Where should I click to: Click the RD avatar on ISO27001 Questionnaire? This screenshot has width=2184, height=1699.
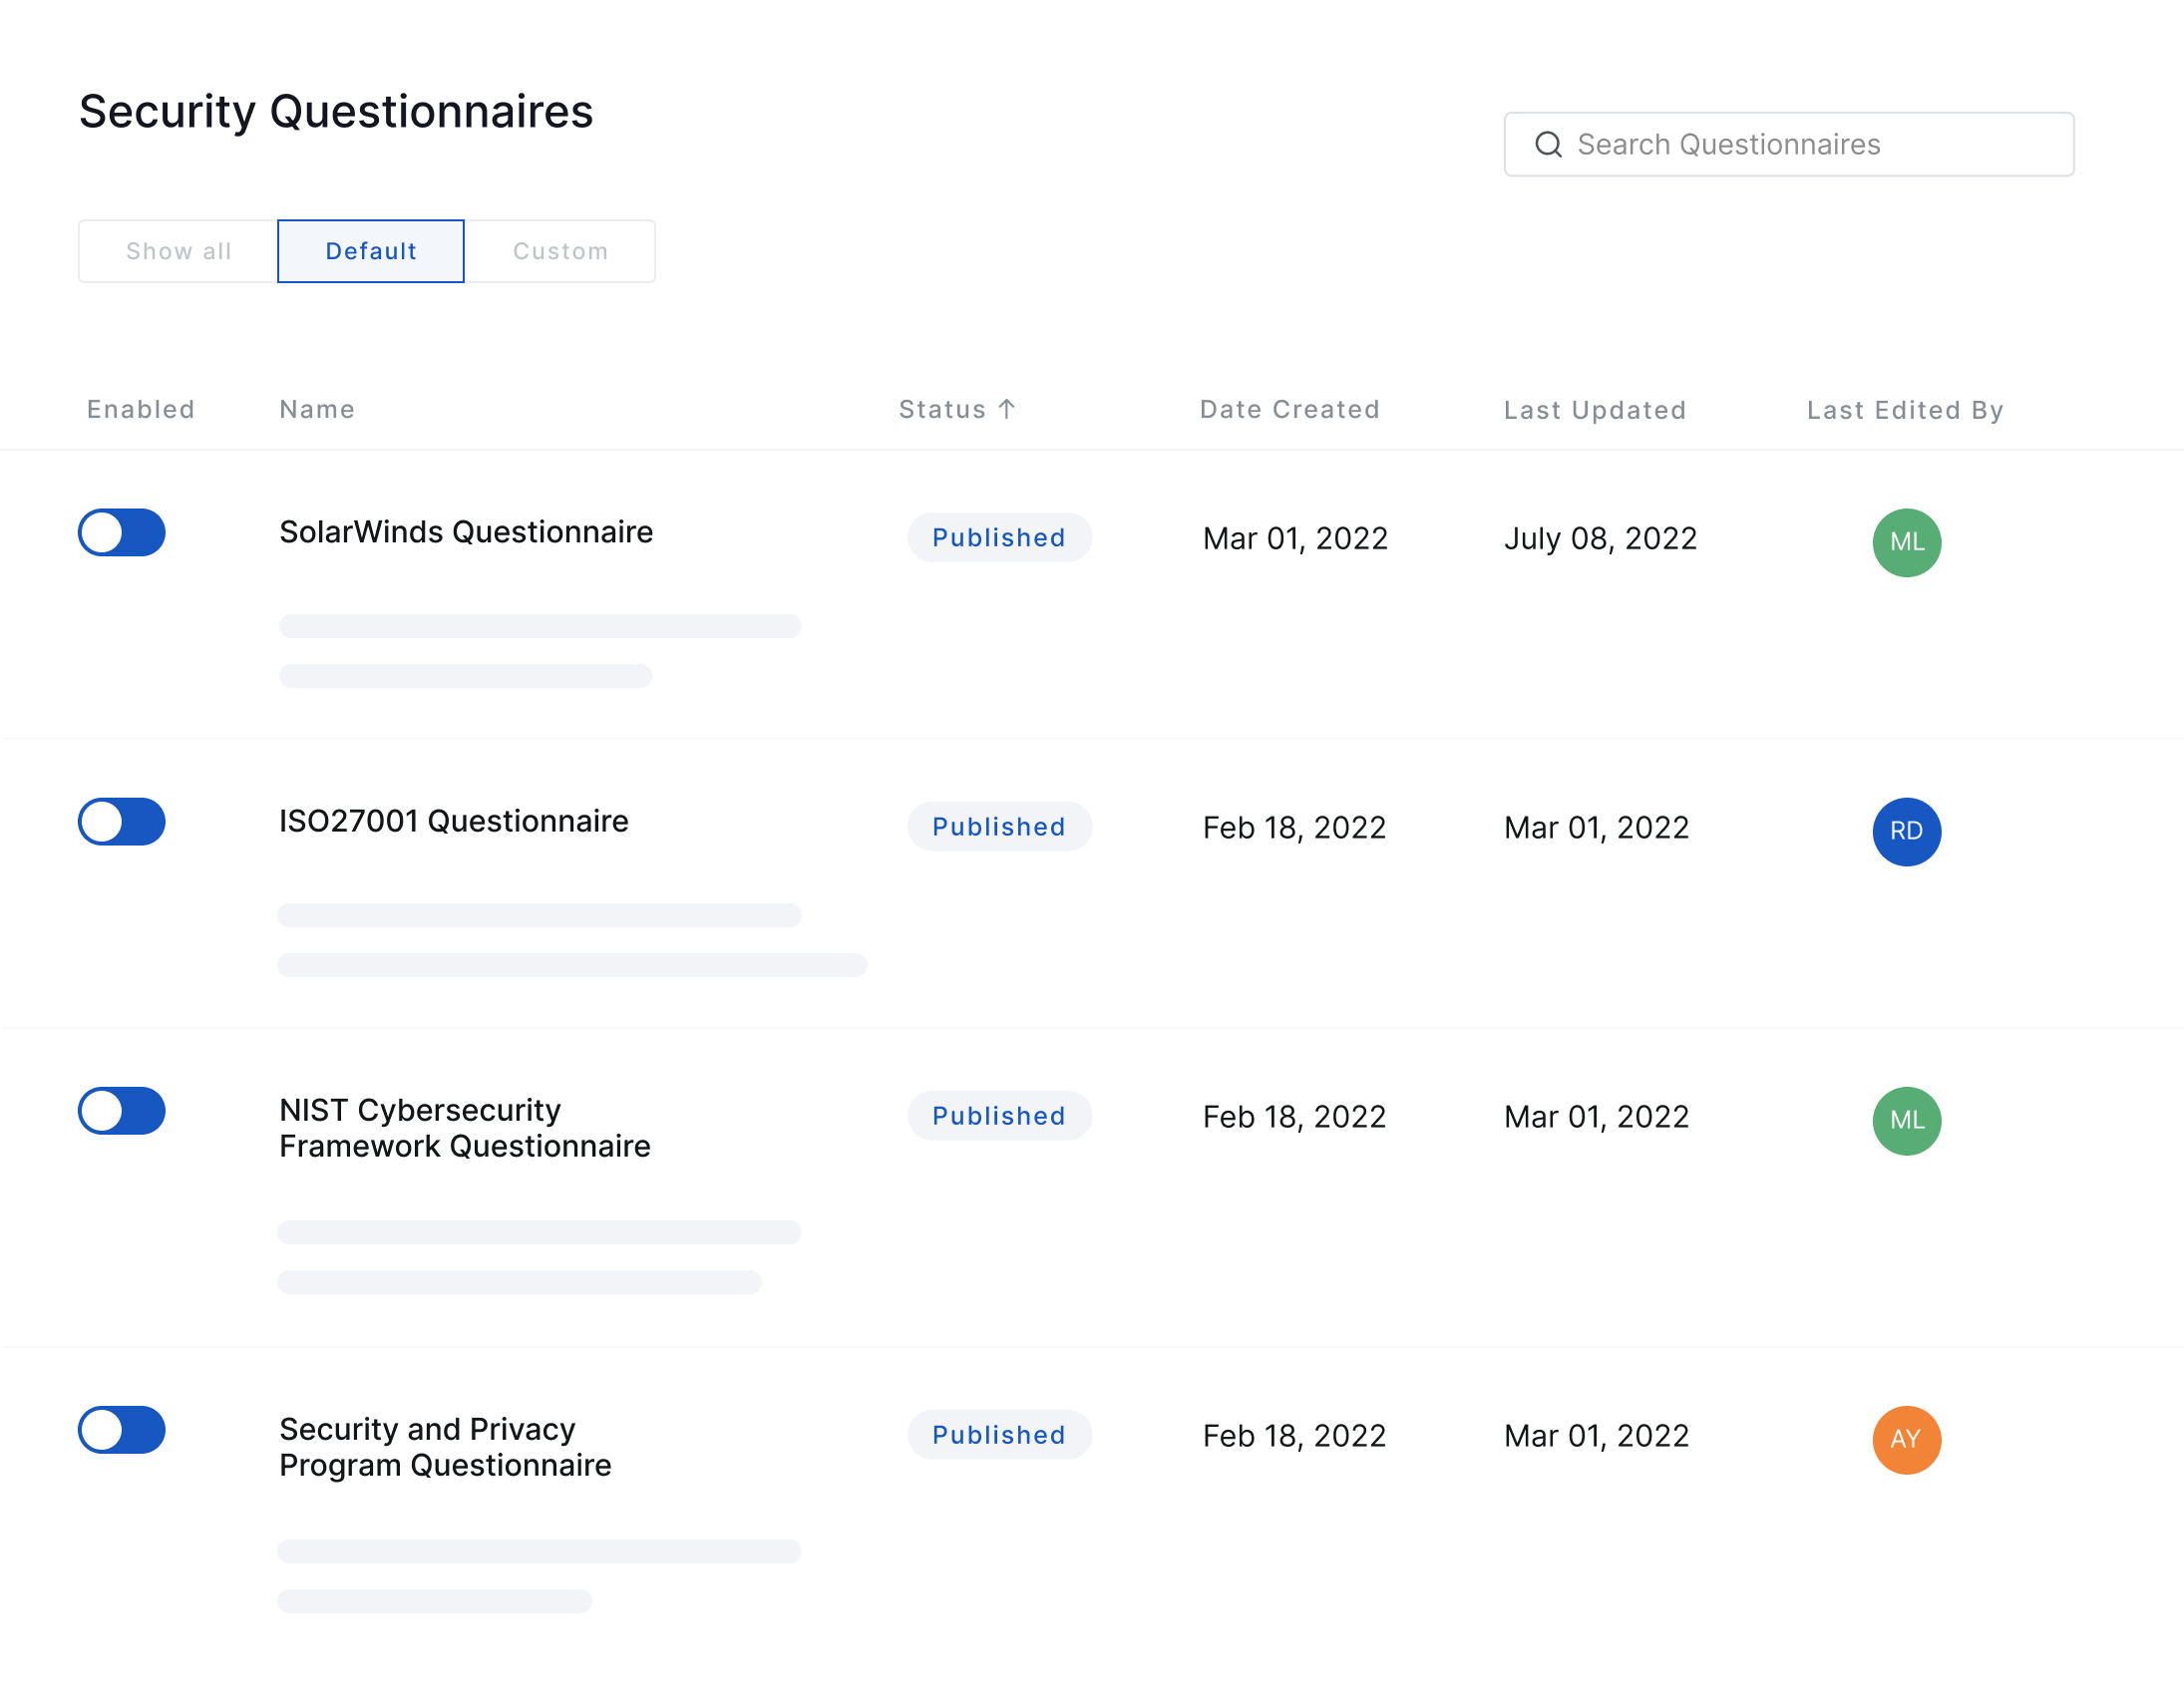(x=1906, y=830)
